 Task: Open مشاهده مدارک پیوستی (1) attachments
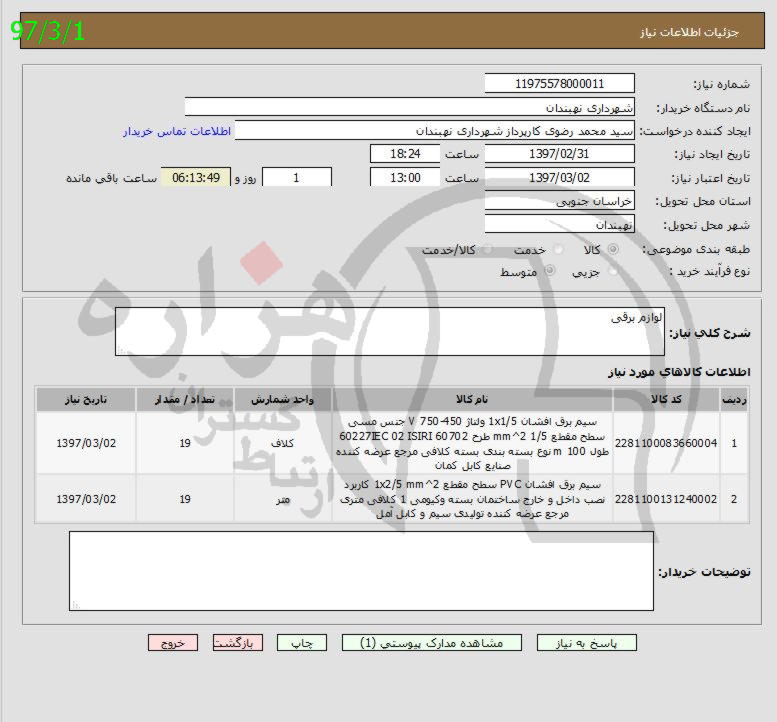tap(428, 644)
